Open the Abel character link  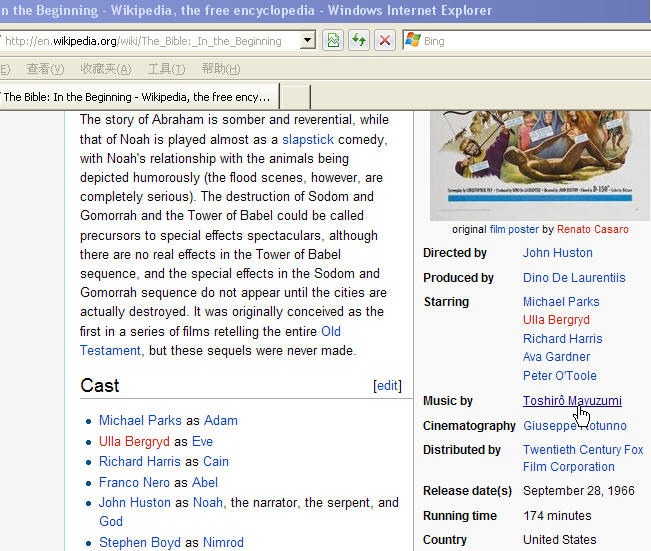tap(205, 482)
